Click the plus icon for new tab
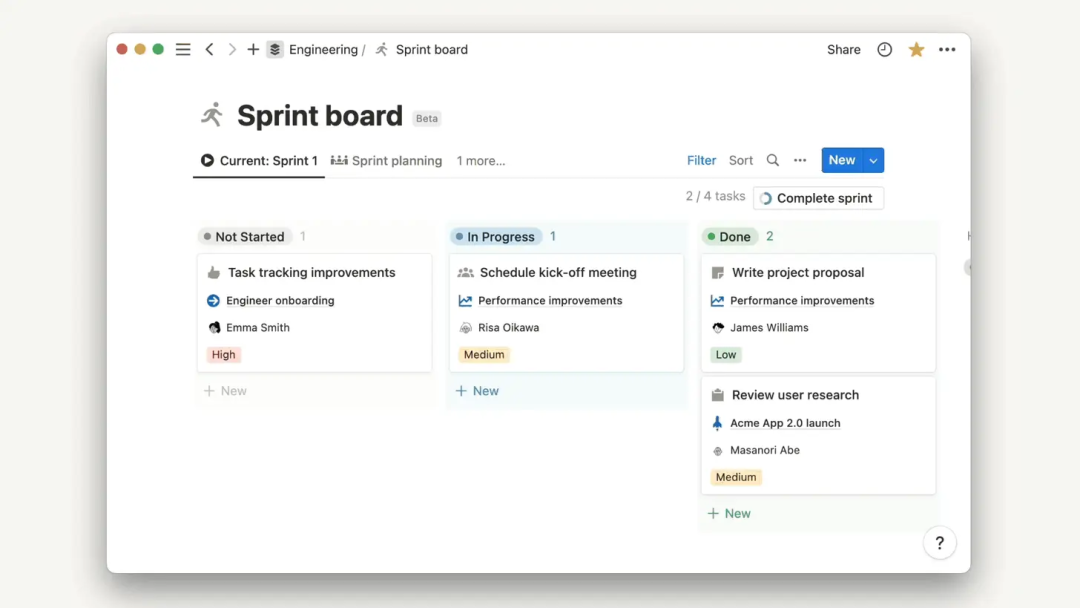 (253, 49)
